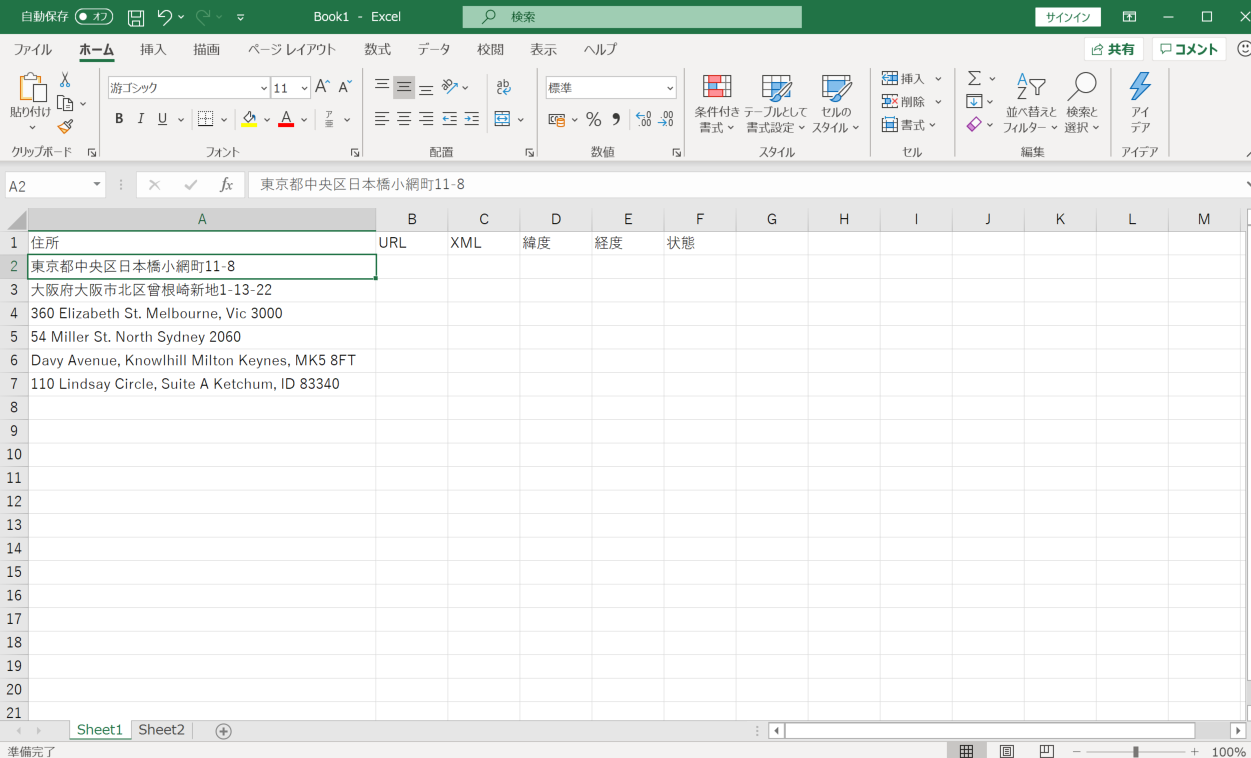This screenshot has width=1251, height=758.
Task: Click the fill color bucket
Action: click(x=249, y=119)
